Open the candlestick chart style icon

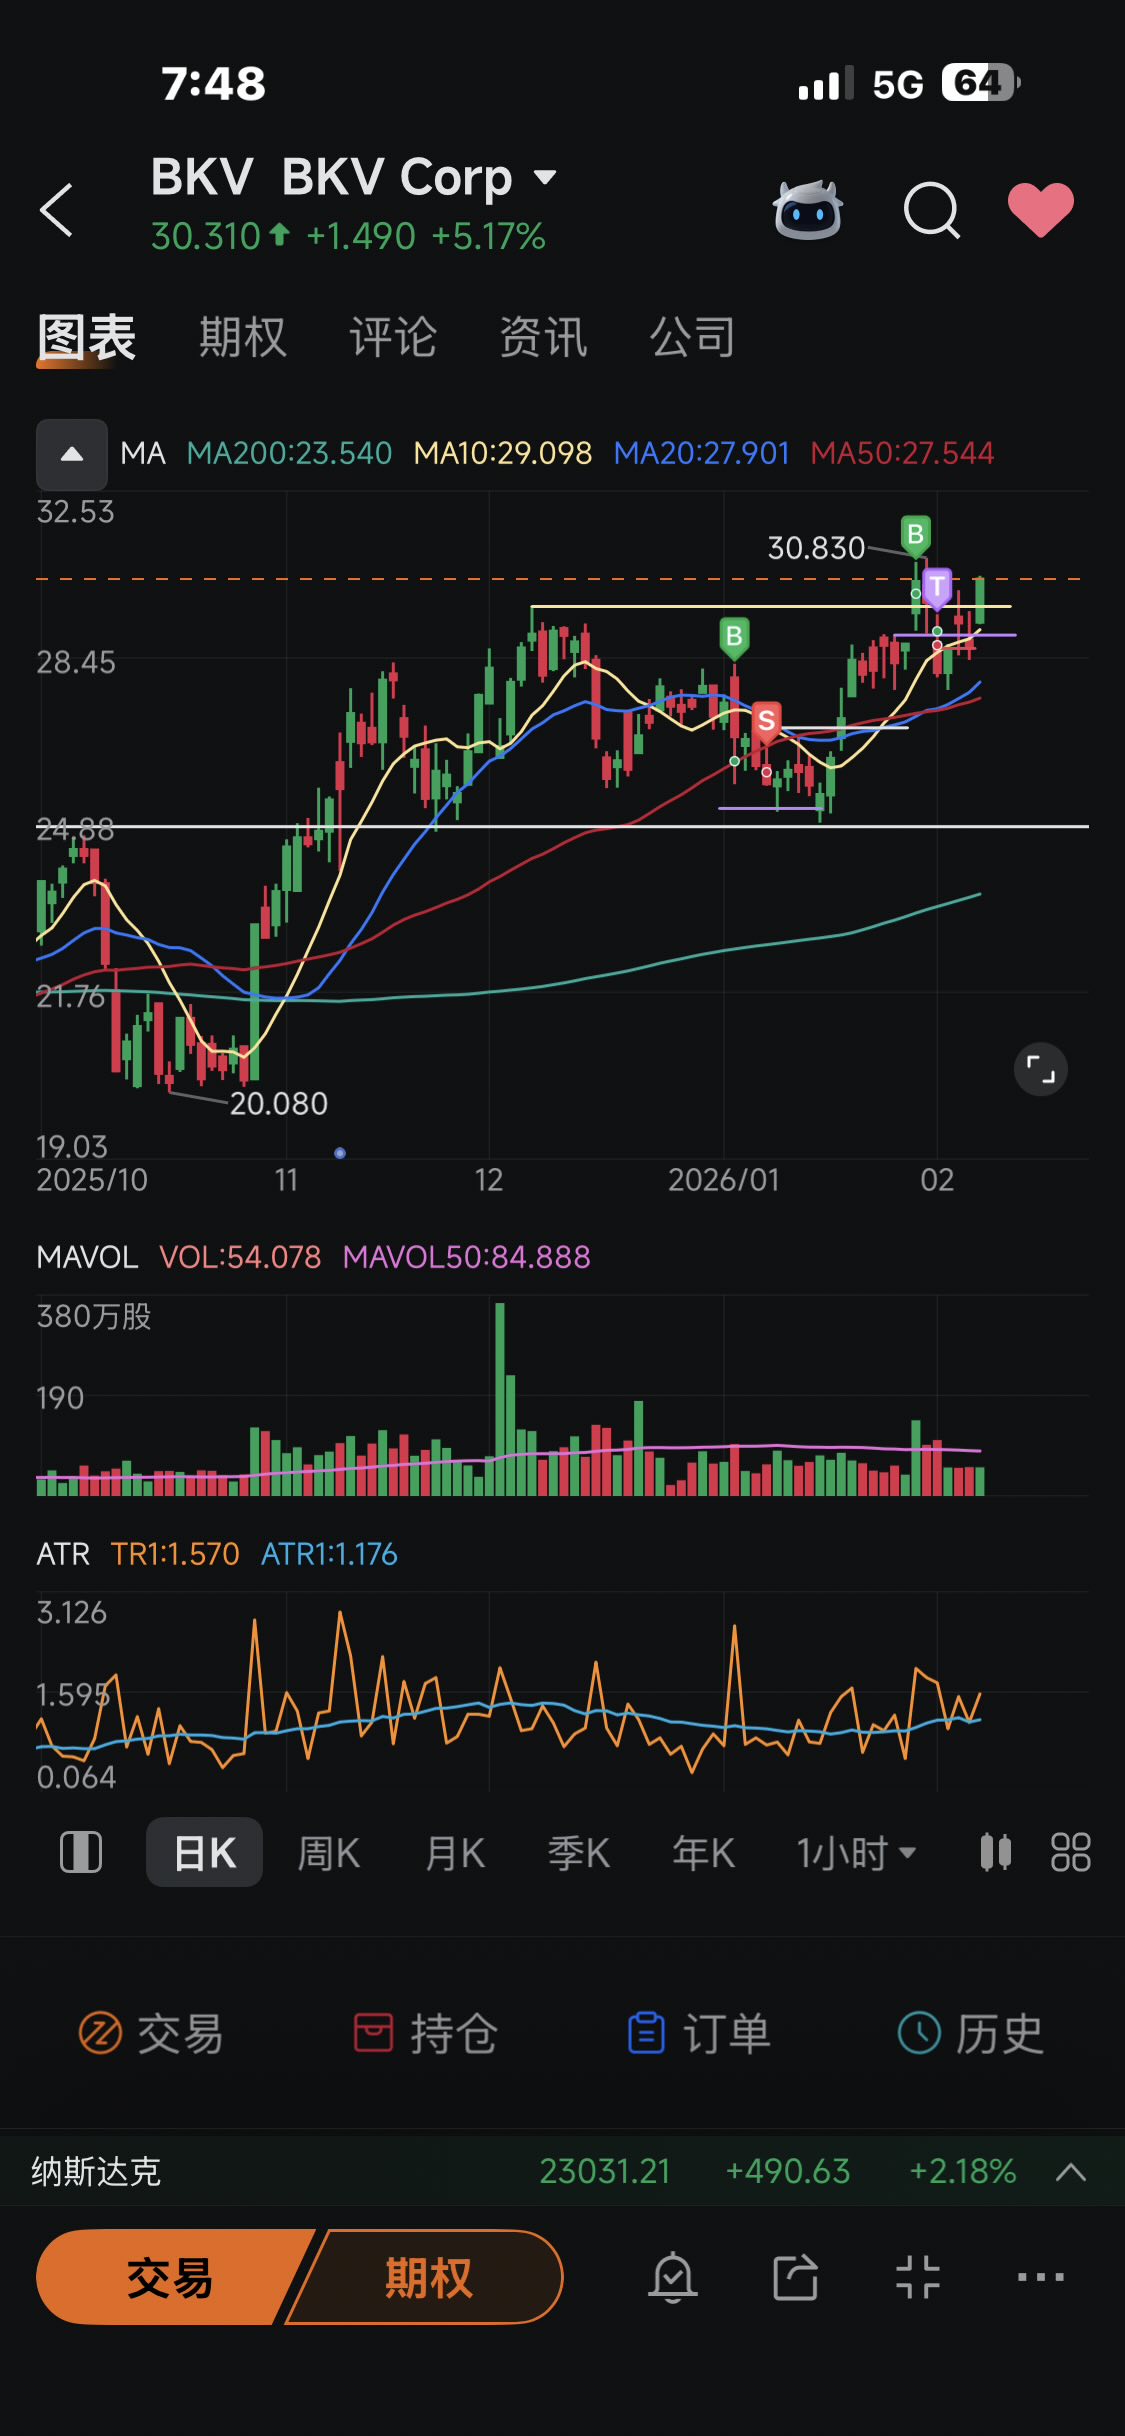pos(995,1852)
